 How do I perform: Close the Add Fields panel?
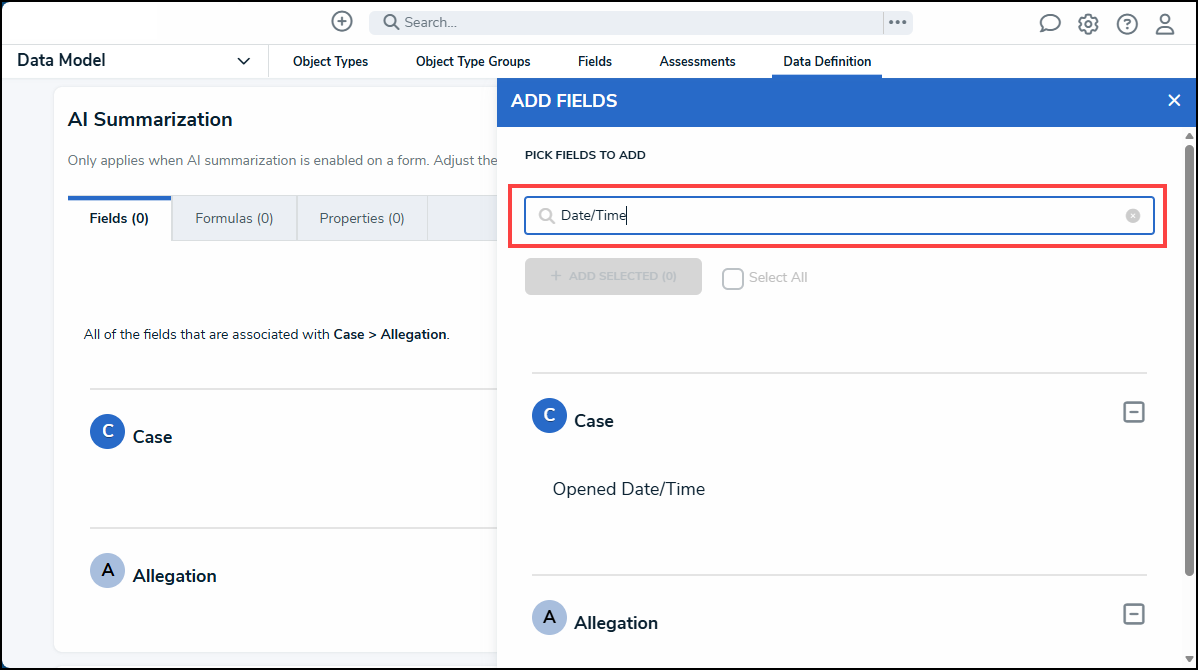[1174, 100]
